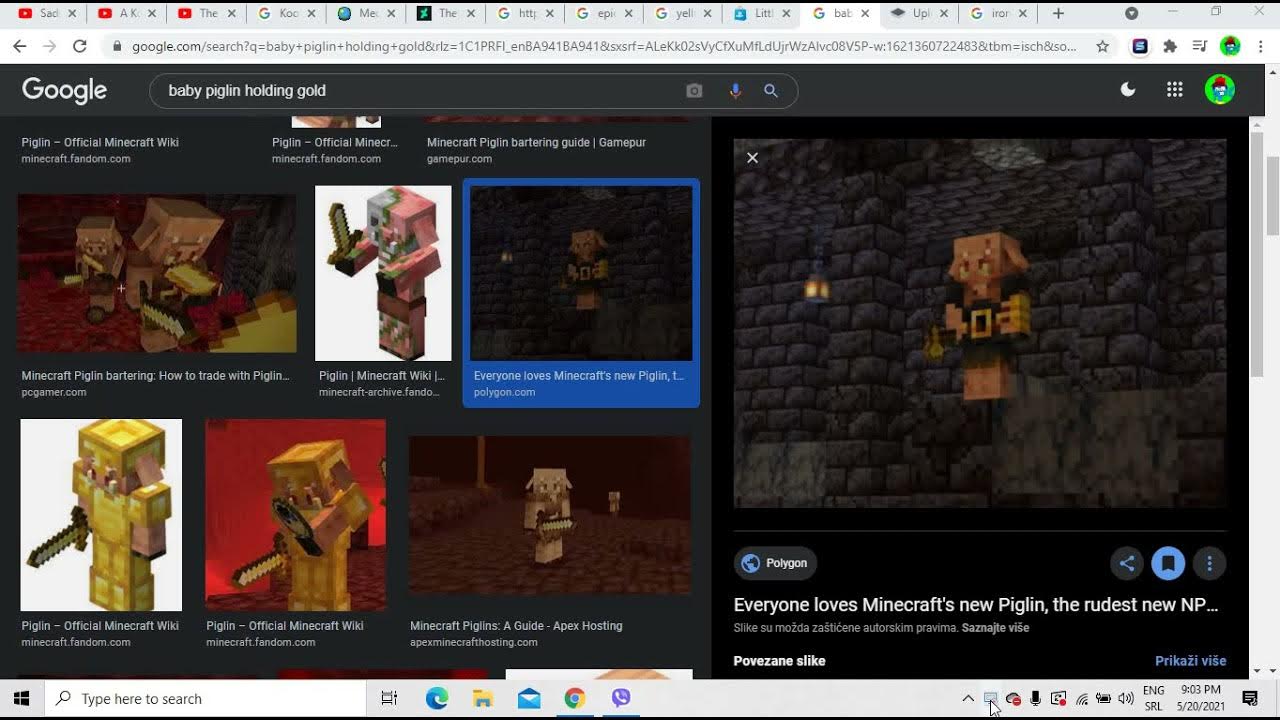The image size is (1280, 720).
Task: Open the Polygon source chip
Action: 775,563
